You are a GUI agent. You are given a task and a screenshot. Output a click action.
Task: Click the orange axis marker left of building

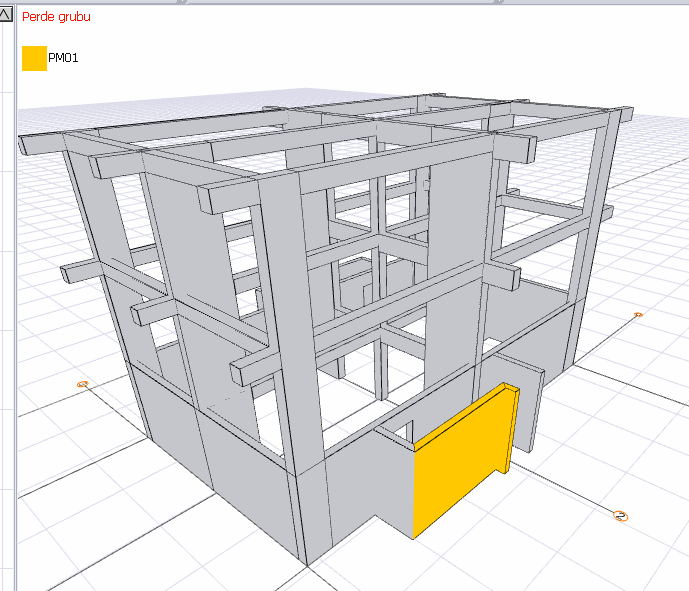coord(83,384)
